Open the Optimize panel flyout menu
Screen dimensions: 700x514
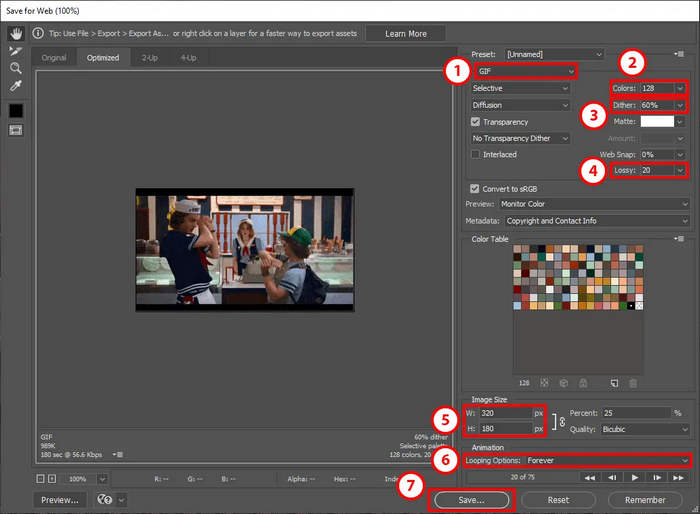point(679,54)
